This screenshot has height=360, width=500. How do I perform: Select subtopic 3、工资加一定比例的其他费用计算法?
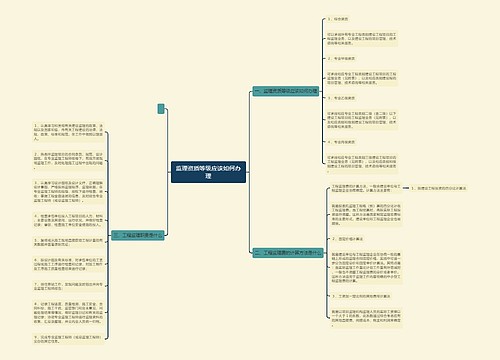(361, 296)
